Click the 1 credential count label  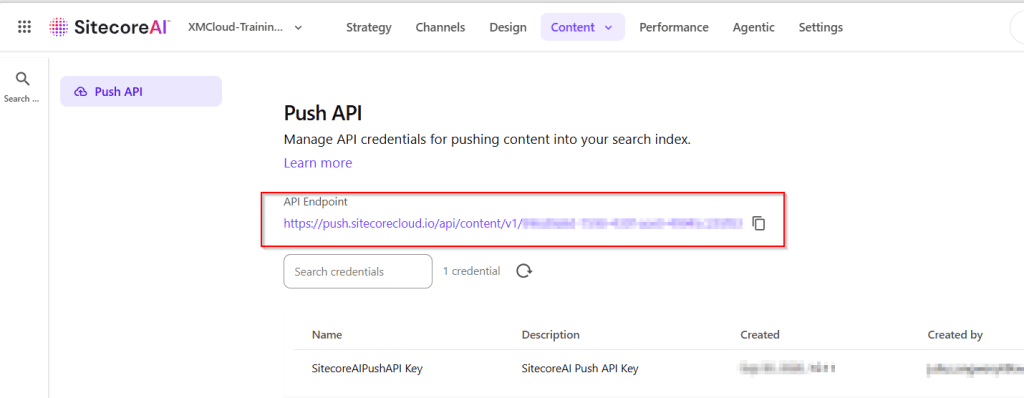pyautogui.click(x=472, y=271)
